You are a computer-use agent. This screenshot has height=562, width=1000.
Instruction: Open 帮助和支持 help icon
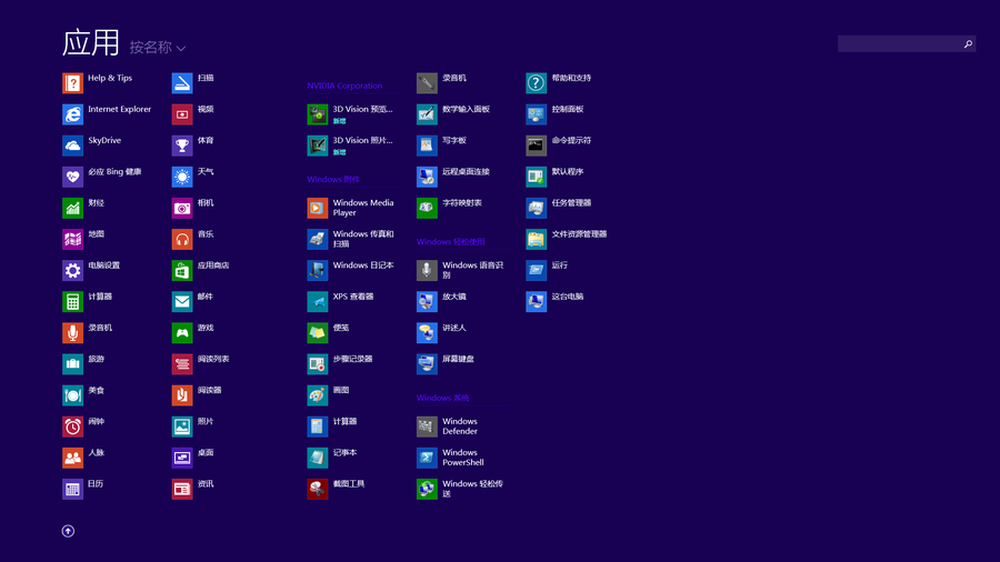(x=536, y=83)
